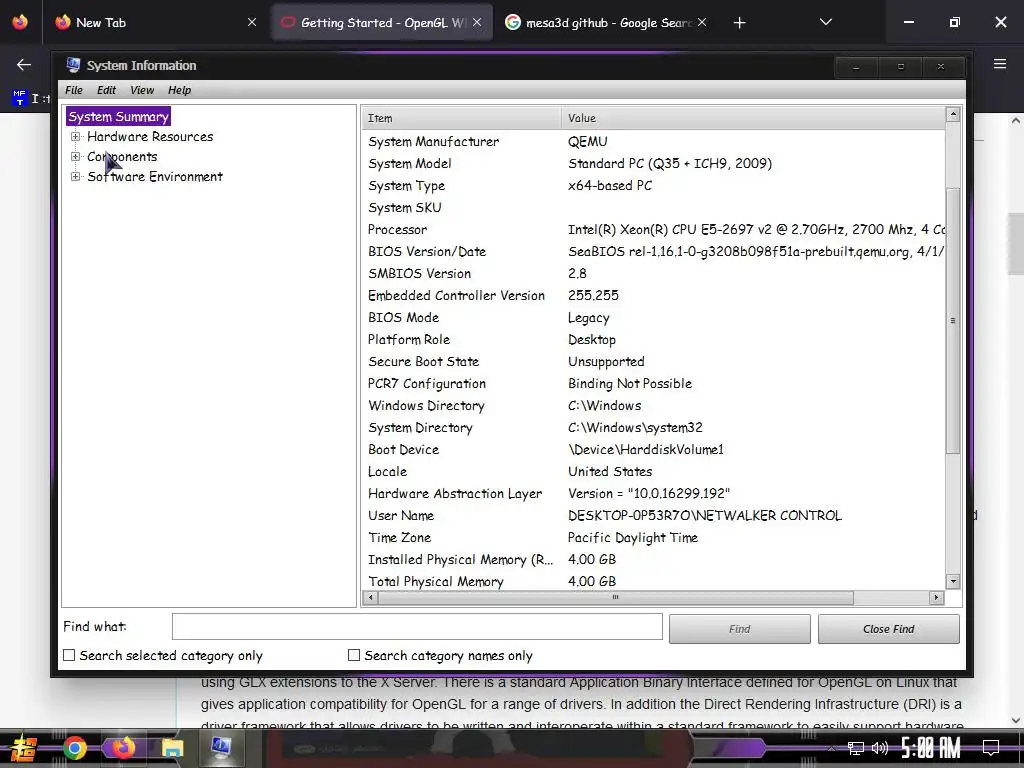Select the BIOS Mode row
Viewport: 1024px width, 768px height.
coord(653,317)
